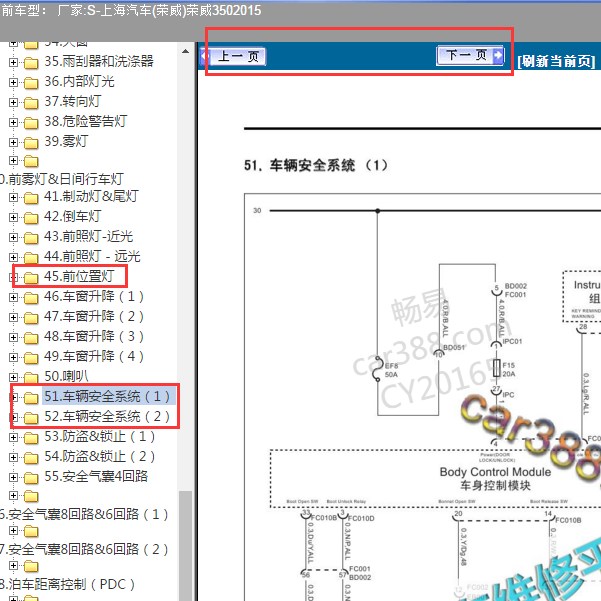Select 52.车辆安全系统（2）entry

pos(107,417)
